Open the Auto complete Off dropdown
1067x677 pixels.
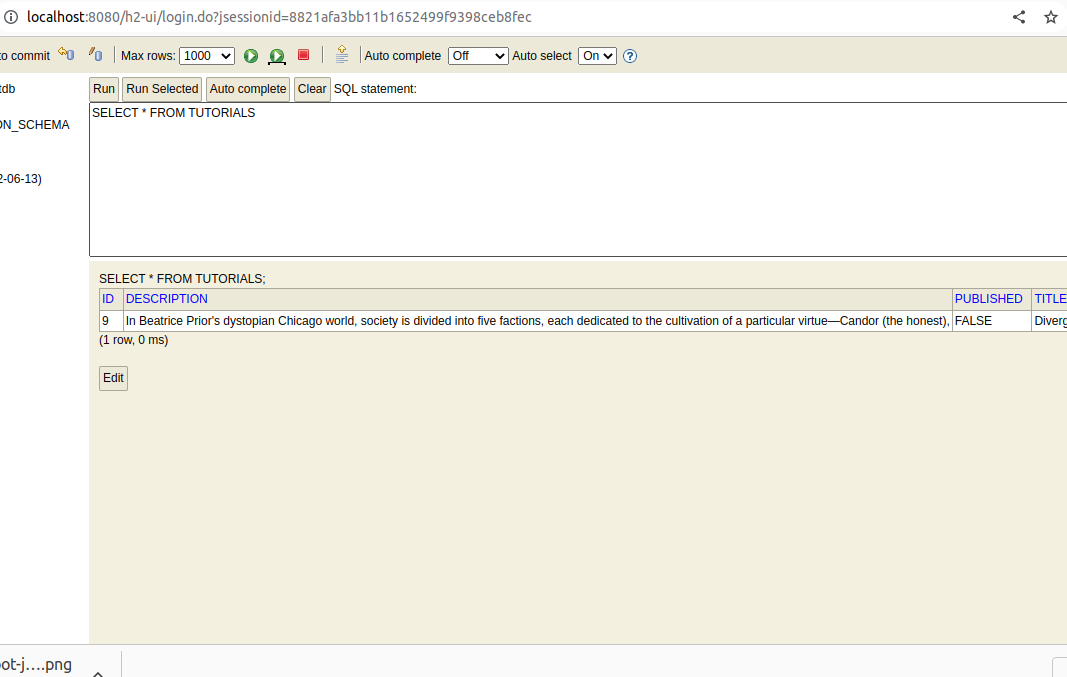pyautogui.click(x=478, y=56)
